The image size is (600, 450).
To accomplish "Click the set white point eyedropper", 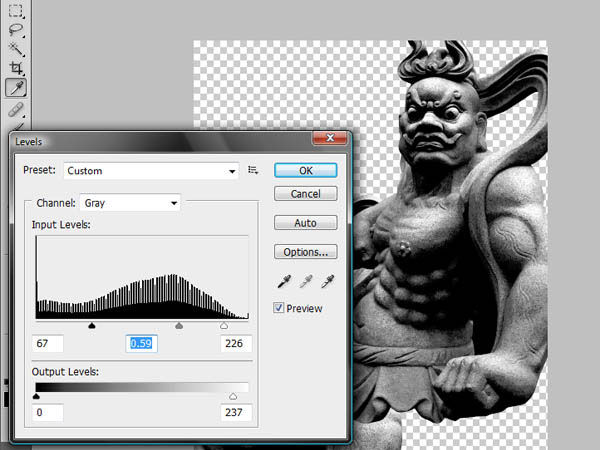I will click(328, 282).
